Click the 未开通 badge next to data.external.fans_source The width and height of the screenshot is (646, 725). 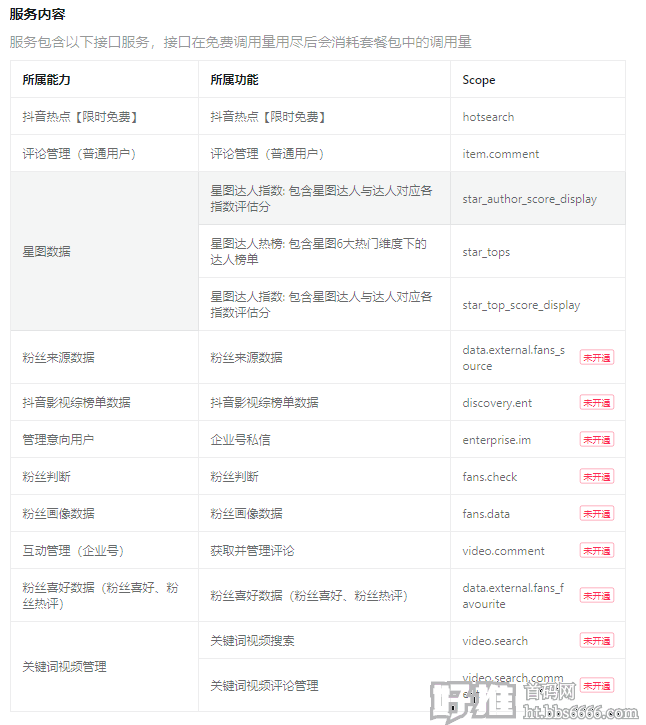pos(597,357)
